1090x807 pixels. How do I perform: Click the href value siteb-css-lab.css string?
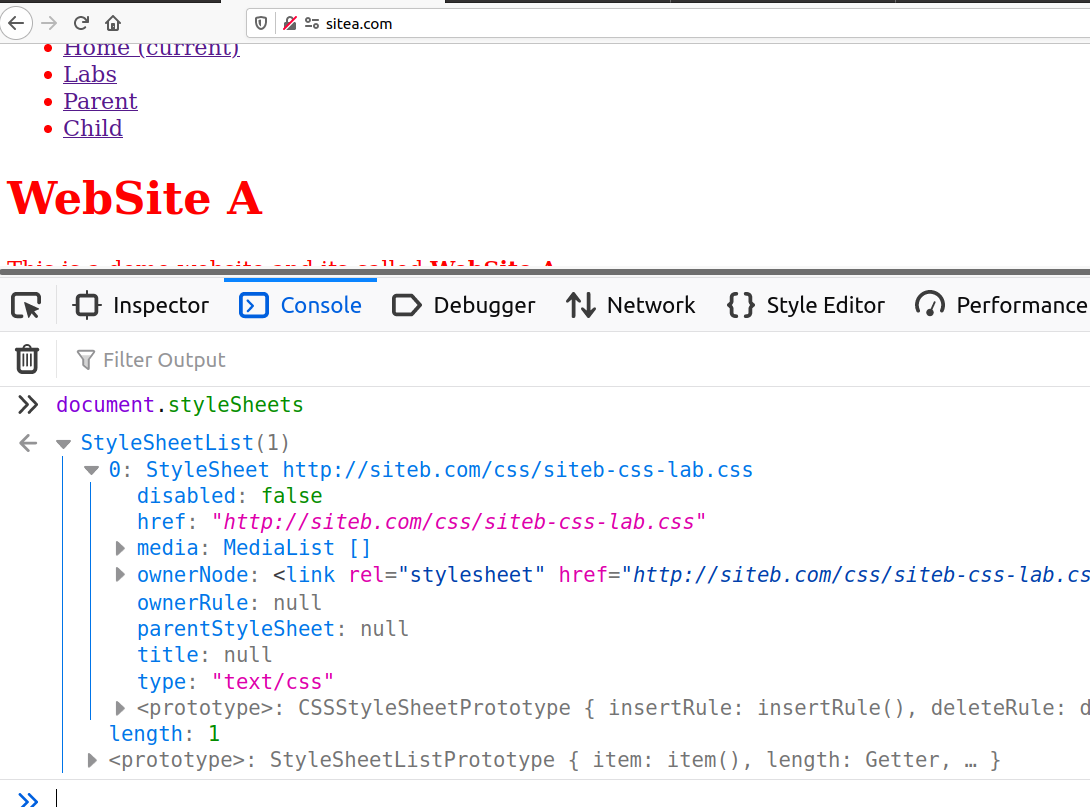[459, 522]
